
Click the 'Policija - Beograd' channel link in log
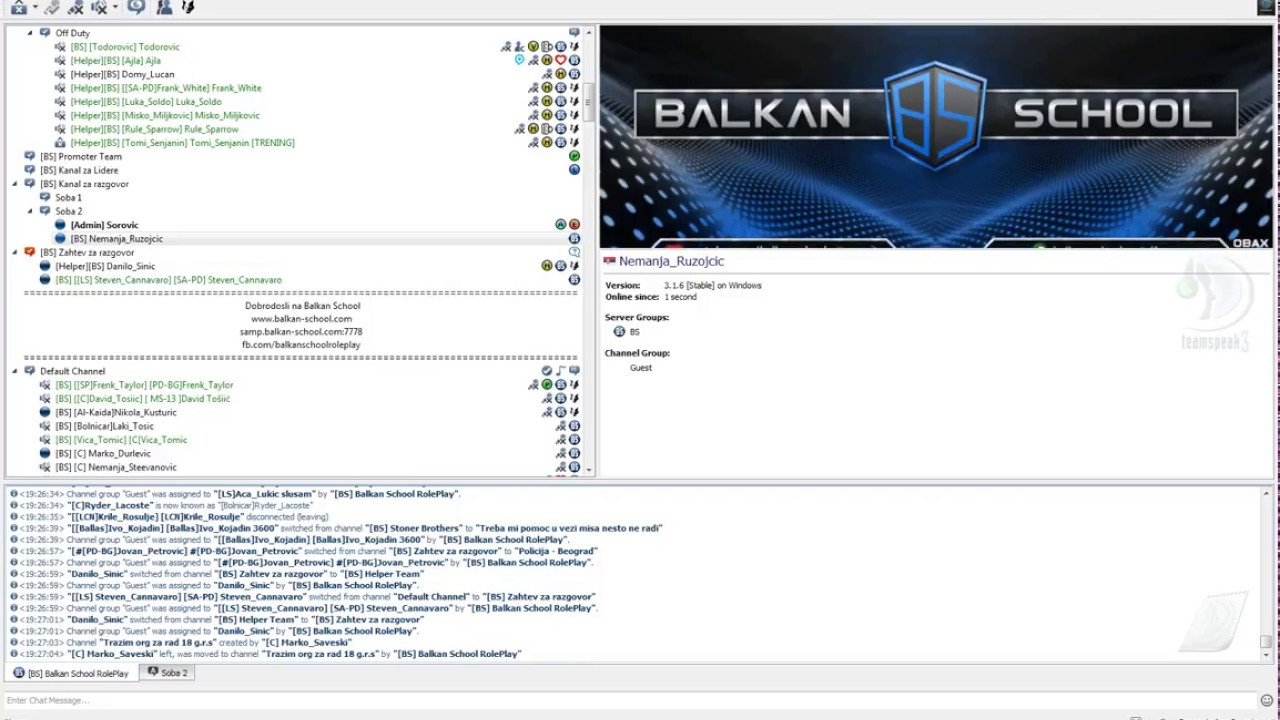click(557, 551)
